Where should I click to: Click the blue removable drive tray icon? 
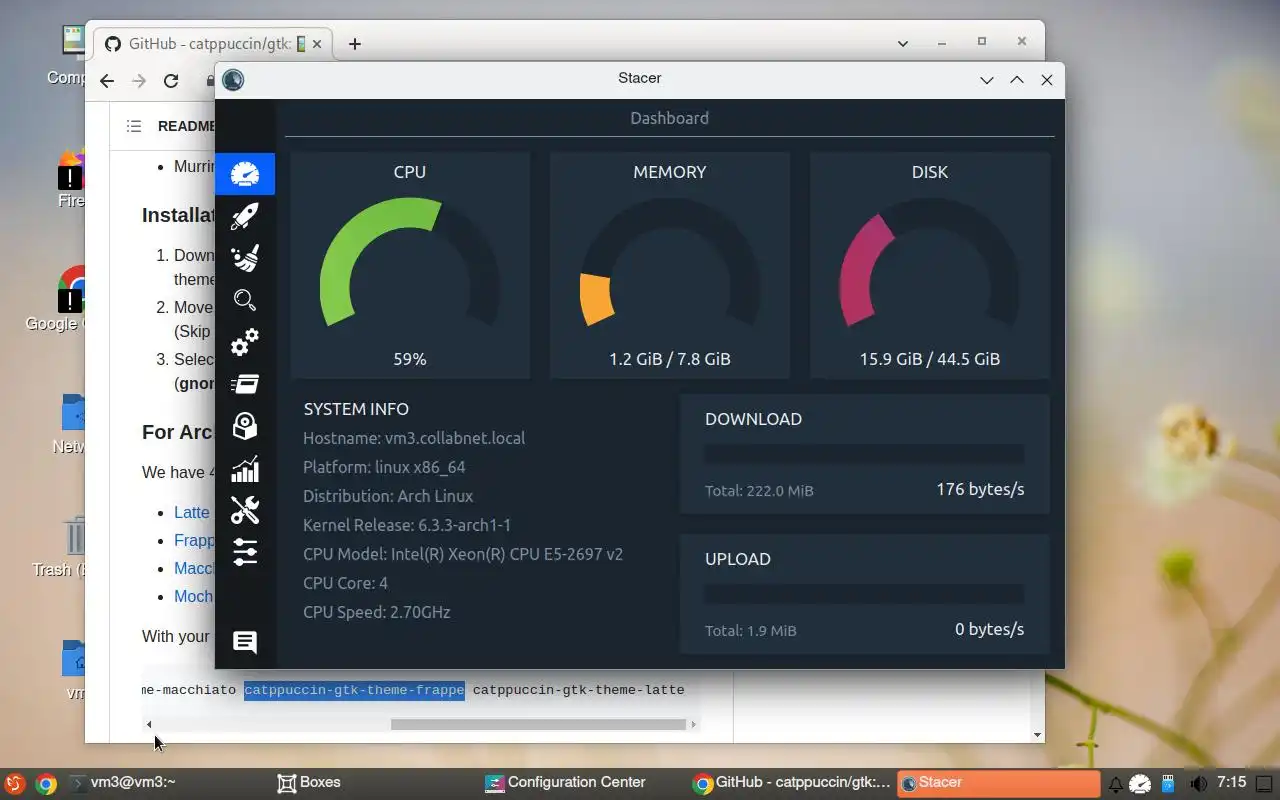point(1167,783)
